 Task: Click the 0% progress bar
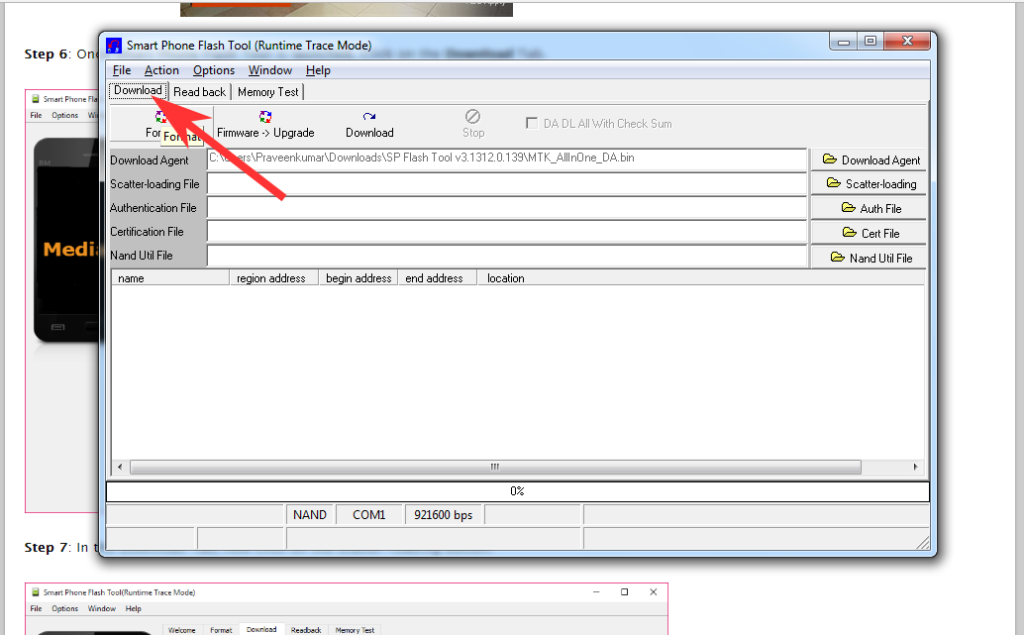[x=517, y=491]
